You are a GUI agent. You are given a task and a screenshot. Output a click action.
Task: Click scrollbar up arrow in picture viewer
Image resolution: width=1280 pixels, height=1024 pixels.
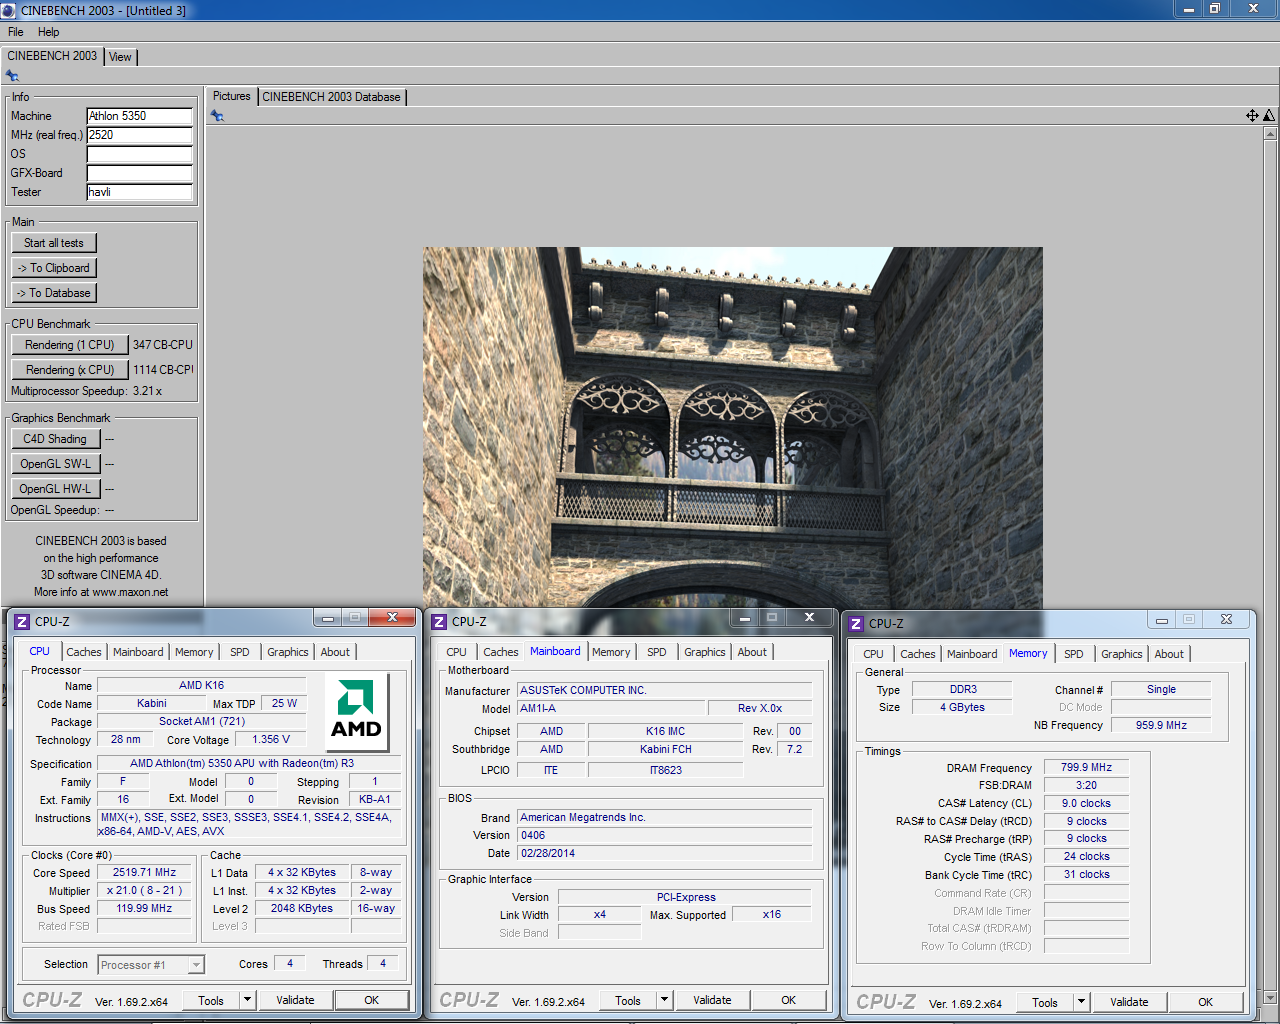(1270, 132)
